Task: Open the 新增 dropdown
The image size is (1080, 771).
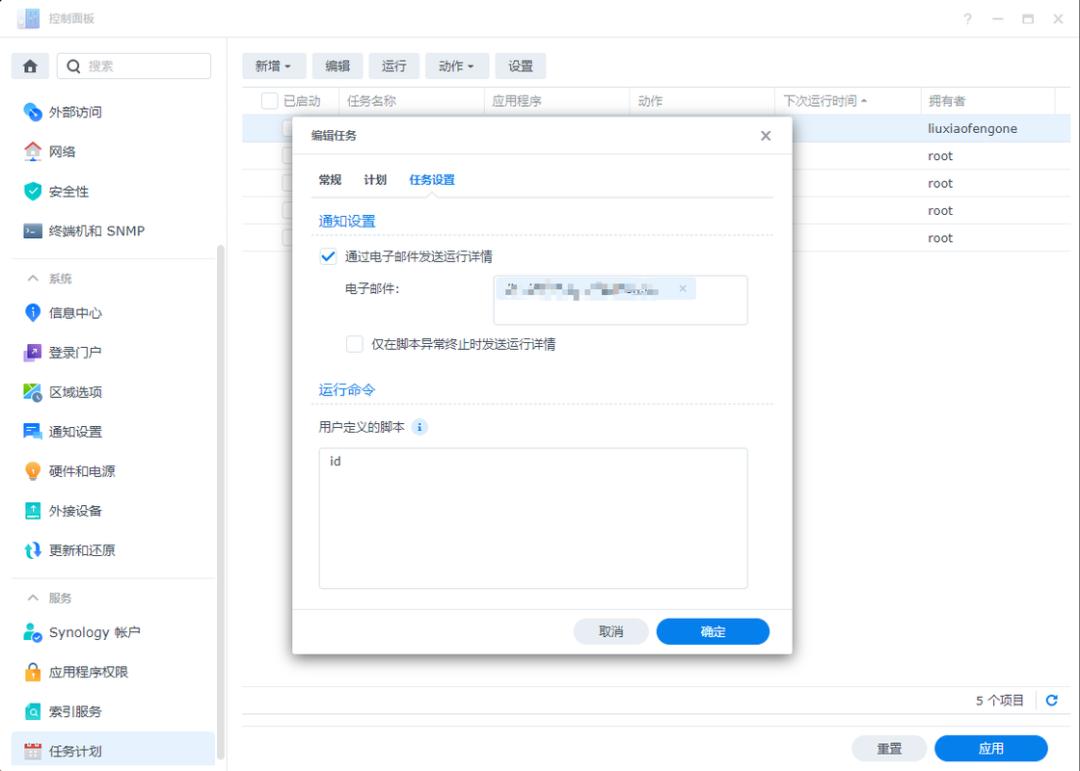Action: [x=273, y=66]
